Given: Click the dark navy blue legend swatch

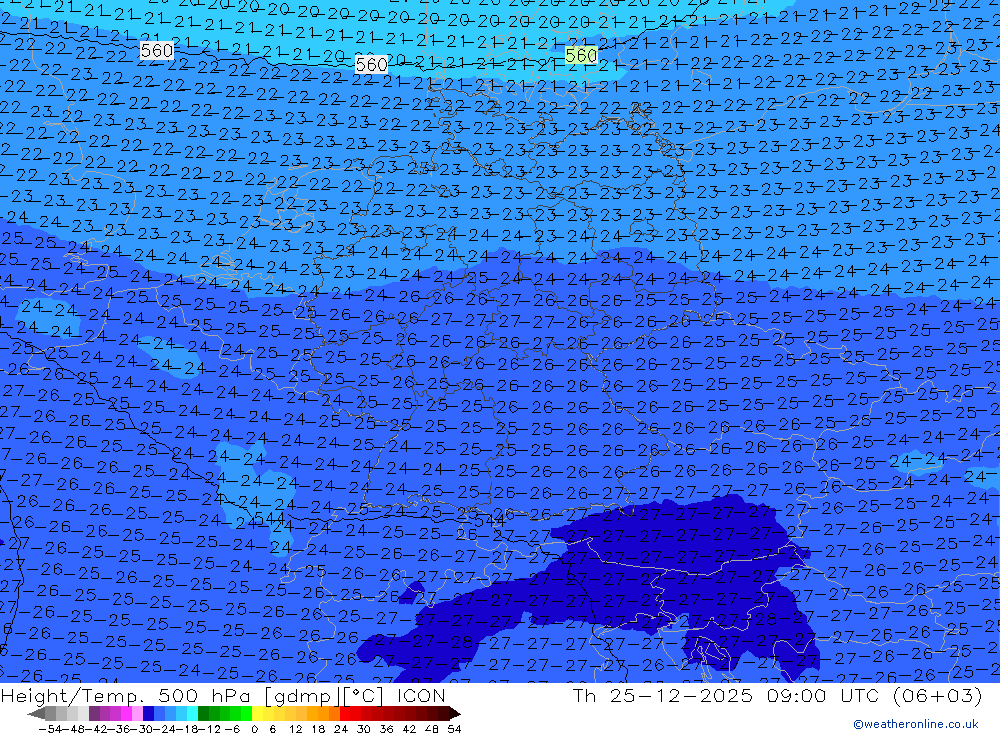Looking at the screenshot, I should tap(148, 713).
